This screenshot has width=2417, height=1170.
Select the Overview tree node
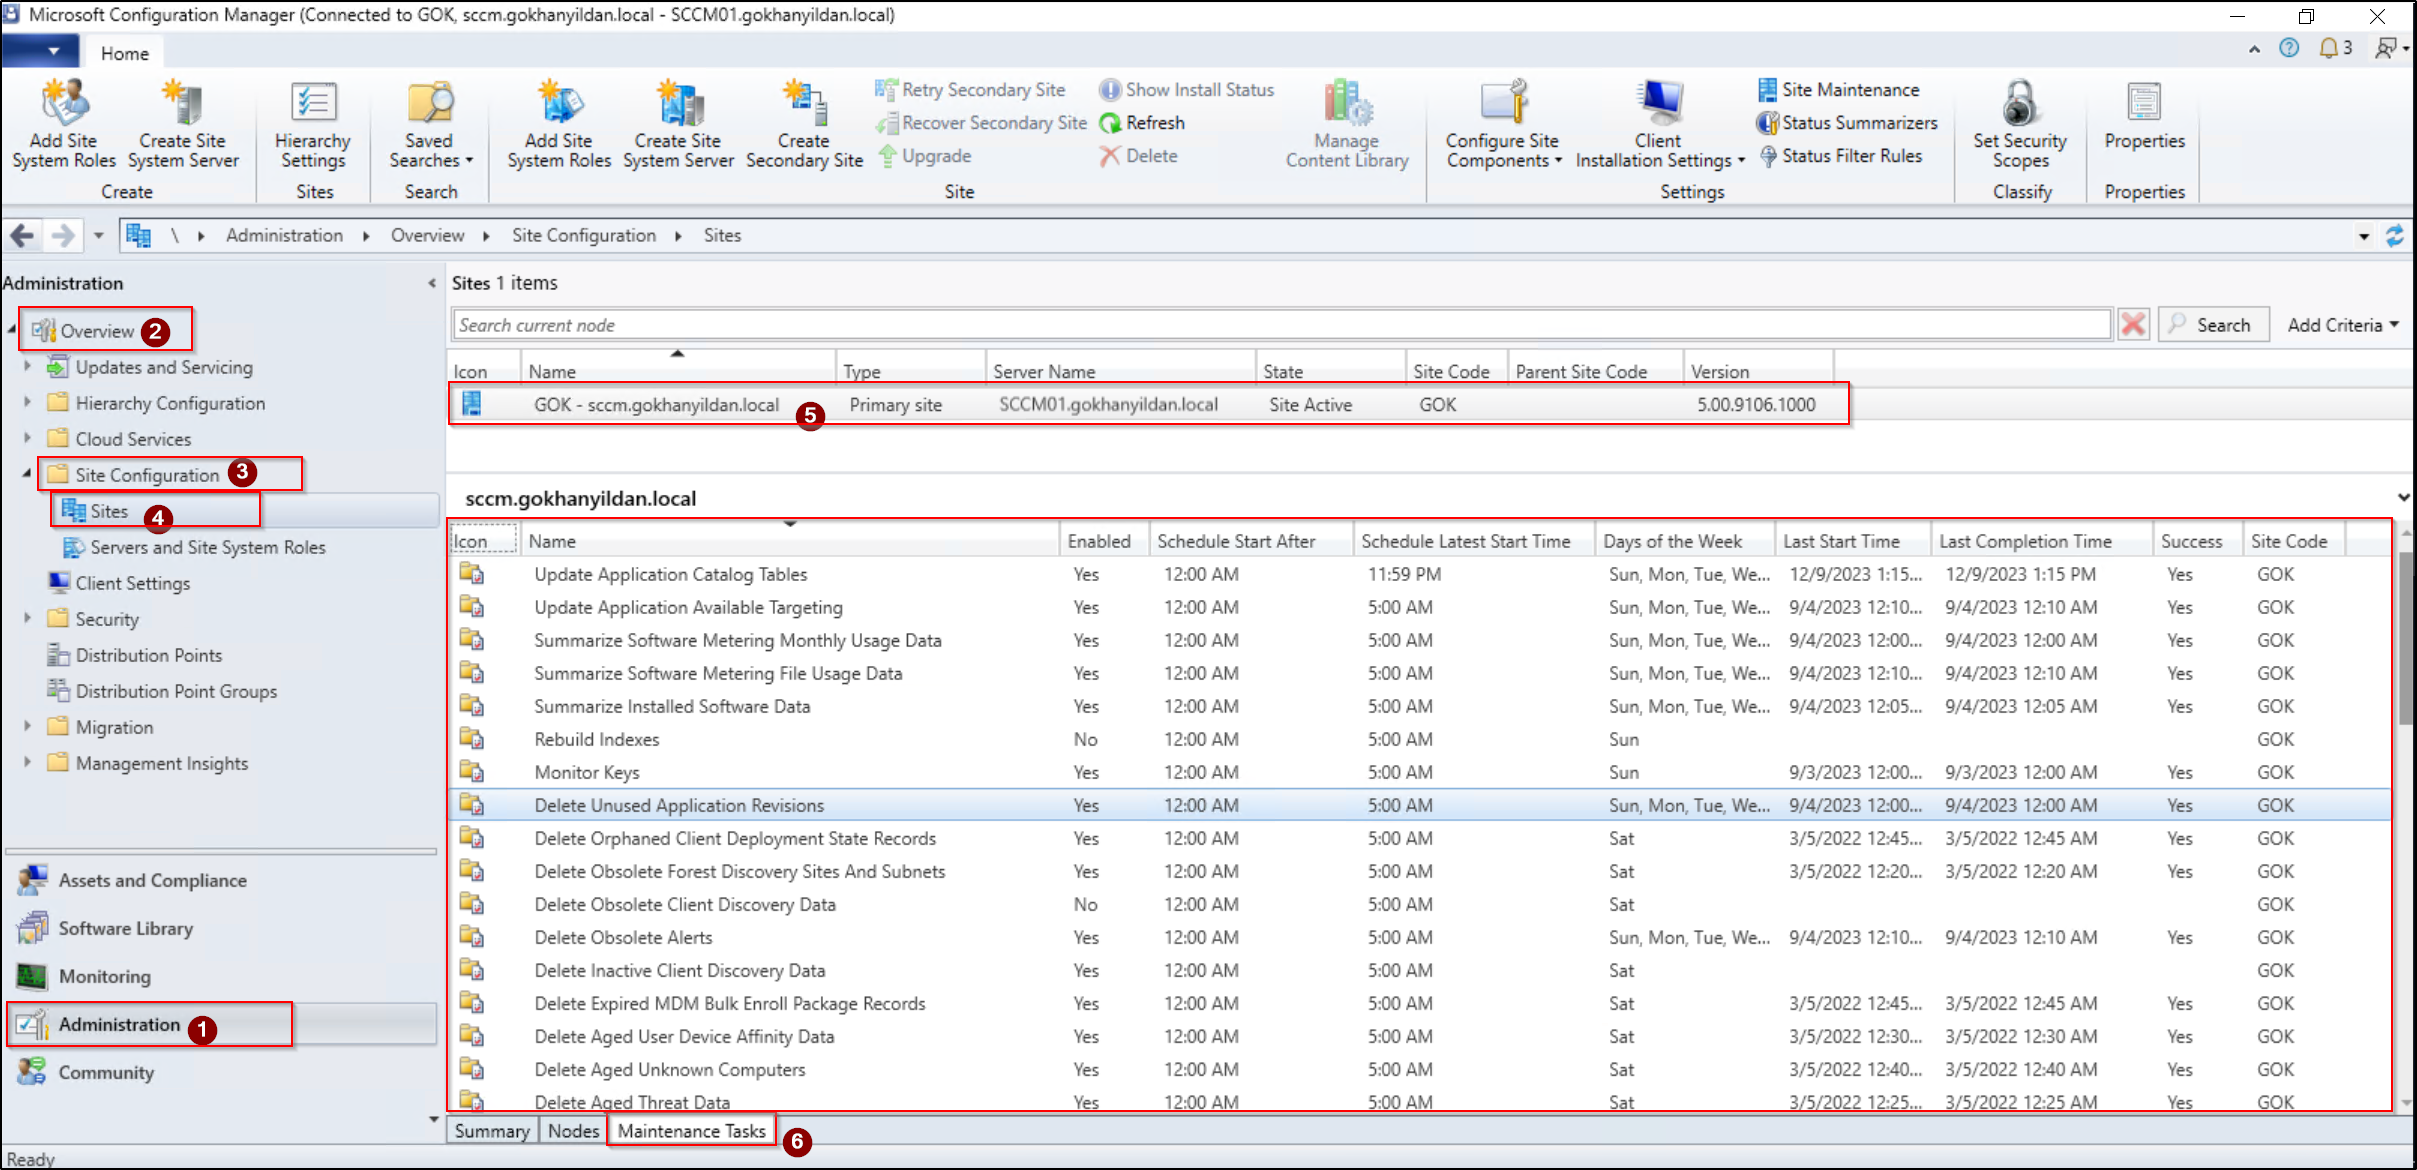point(96,331)
